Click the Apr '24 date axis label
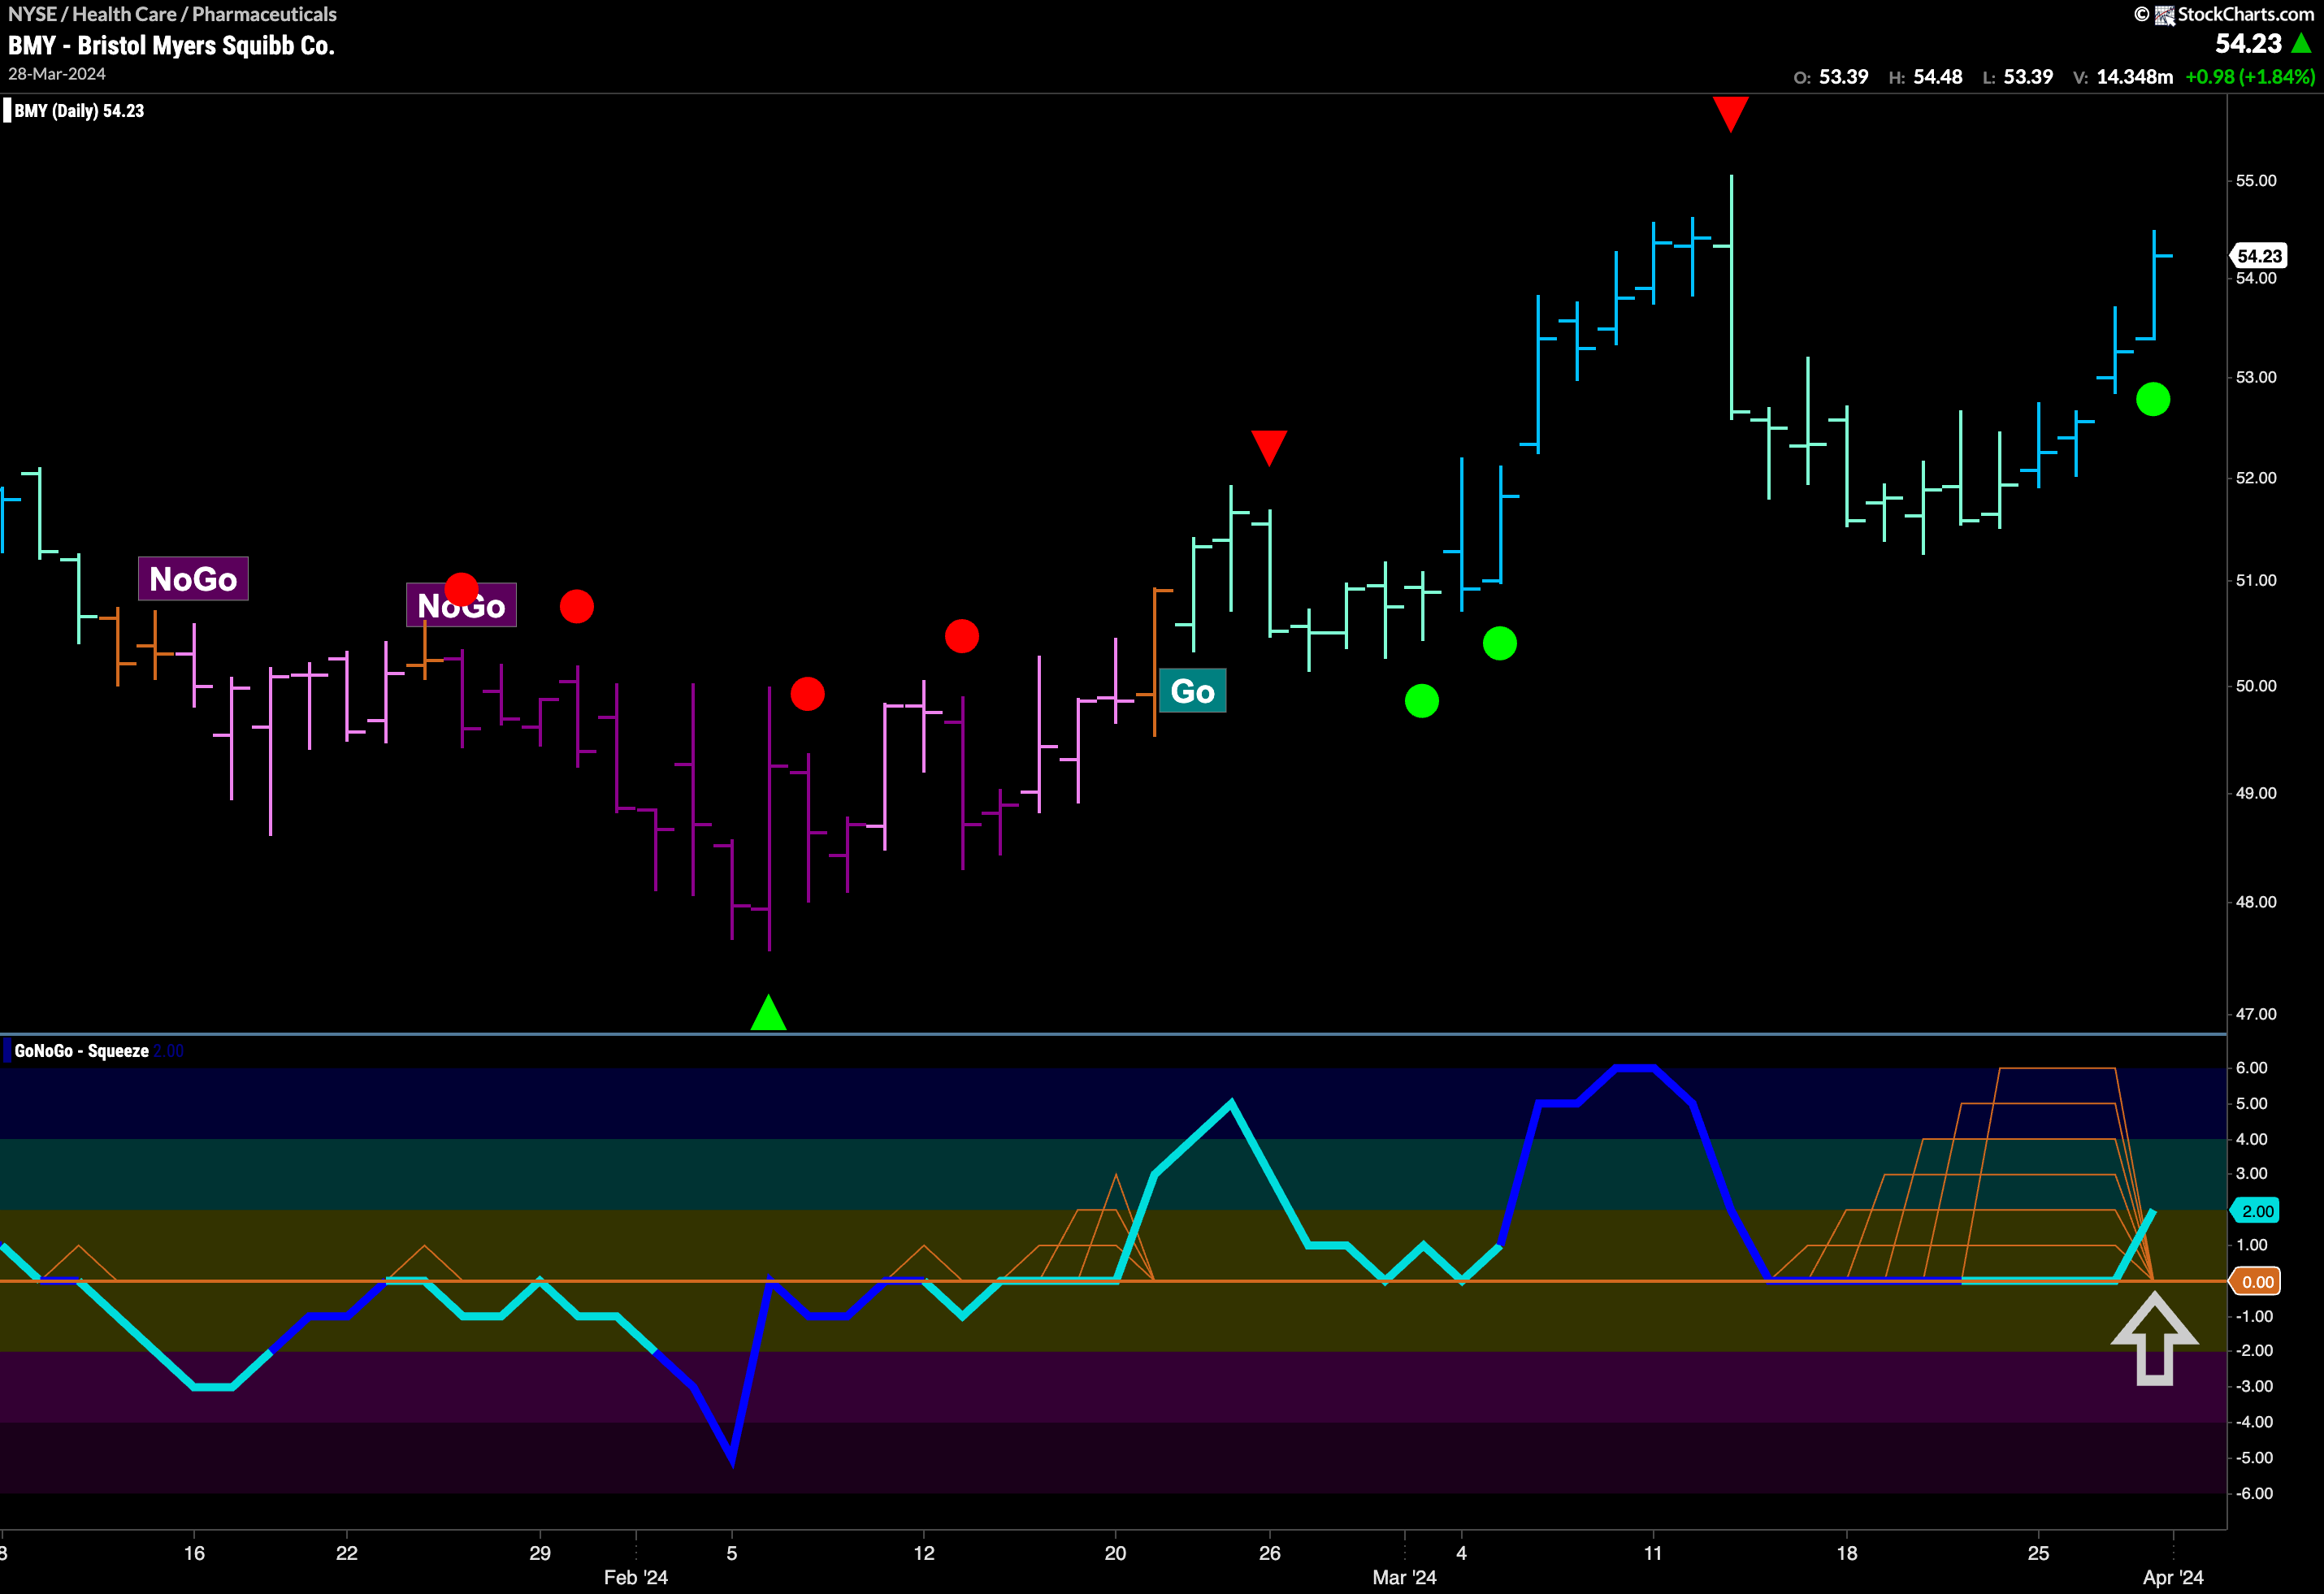 (x=2173, y=1577)
